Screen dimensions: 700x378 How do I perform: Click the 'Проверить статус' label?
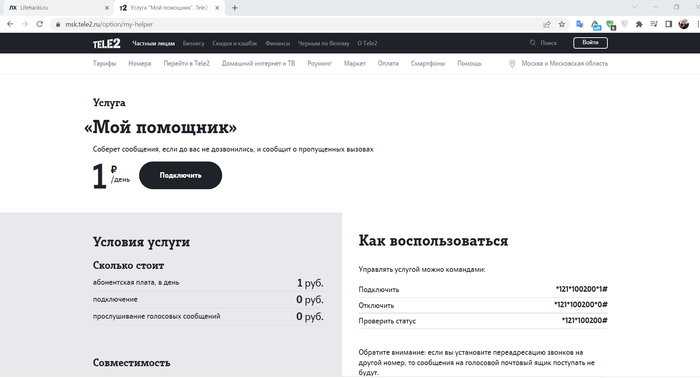click(387, 321)
